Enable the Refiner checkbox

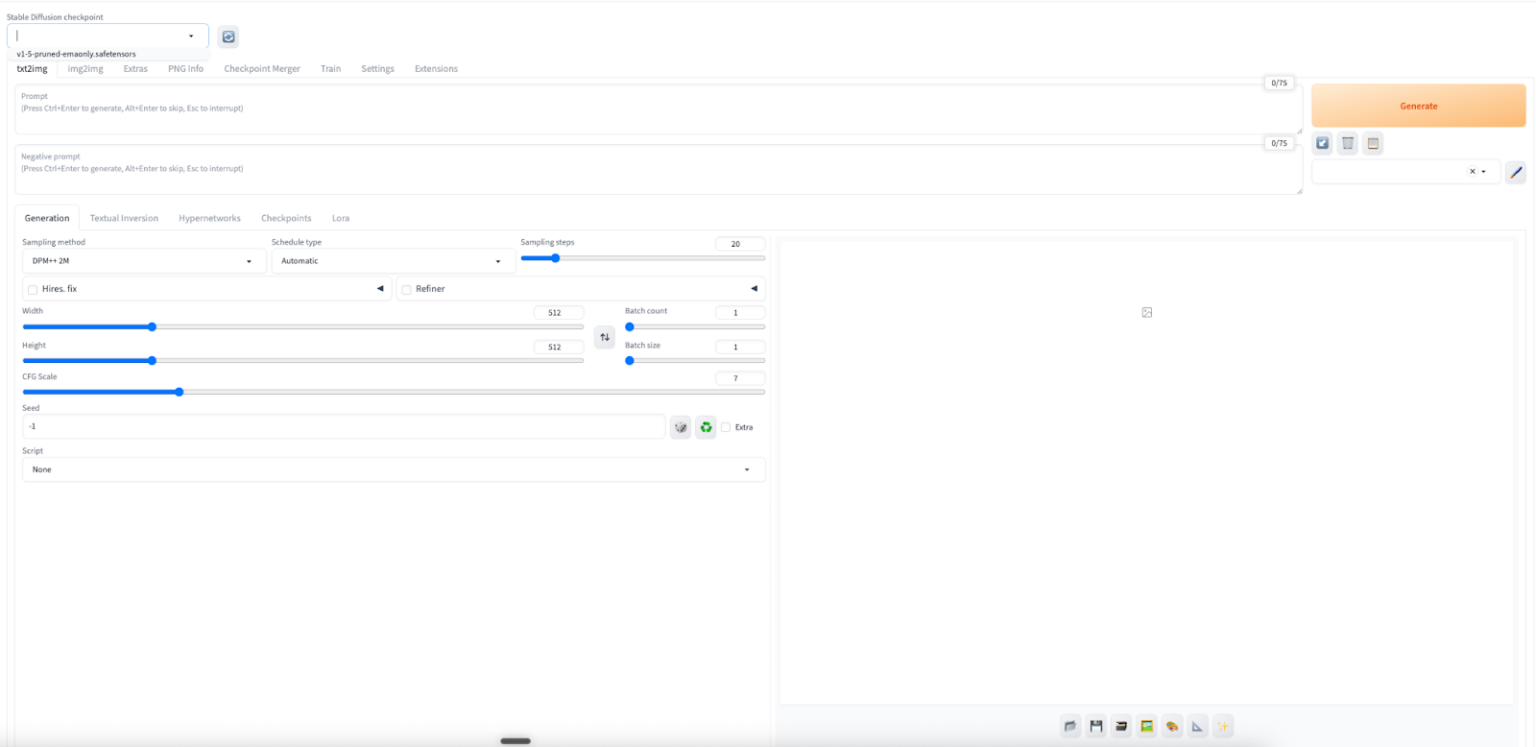[407, 289]
